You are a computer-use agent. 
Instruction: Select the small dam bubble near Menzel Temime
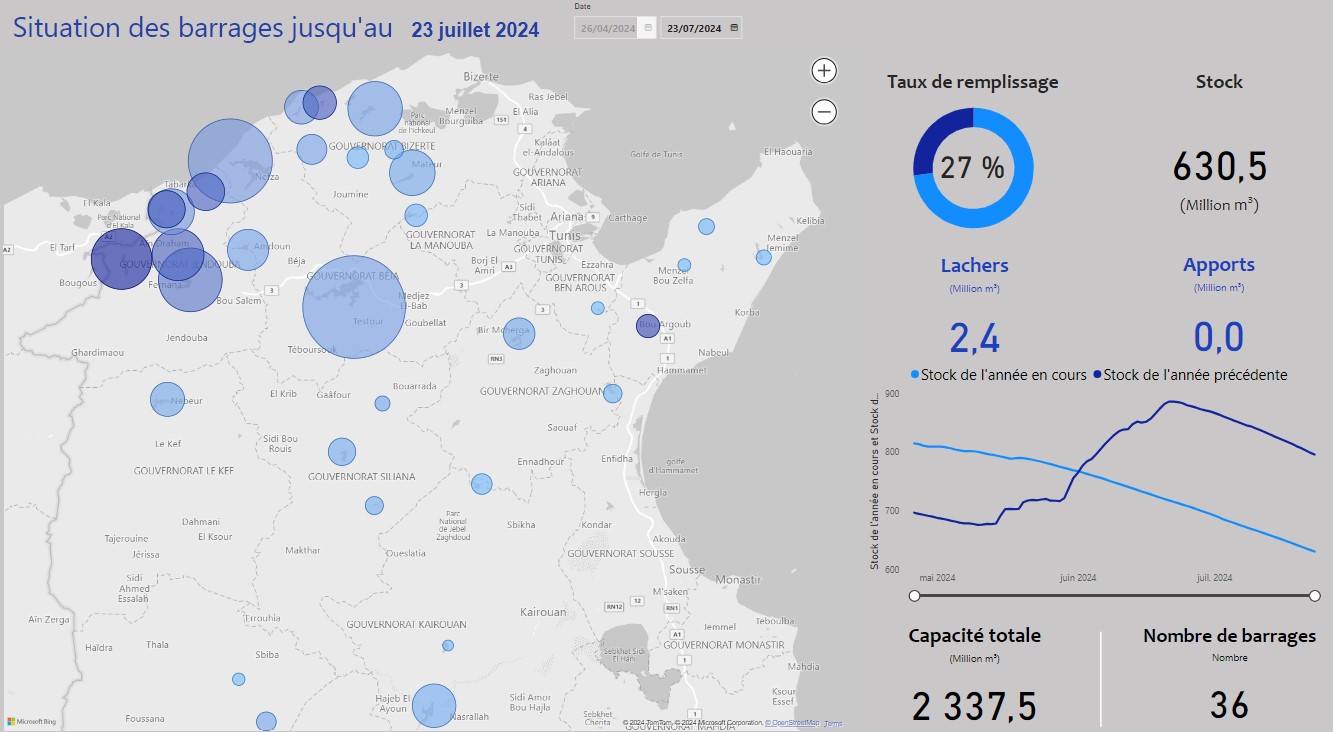click(764, 257)
